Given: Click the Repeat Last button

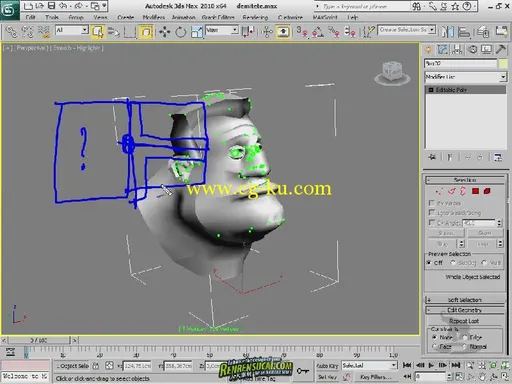Looking at the screenshot, I should tap(464, 321).
